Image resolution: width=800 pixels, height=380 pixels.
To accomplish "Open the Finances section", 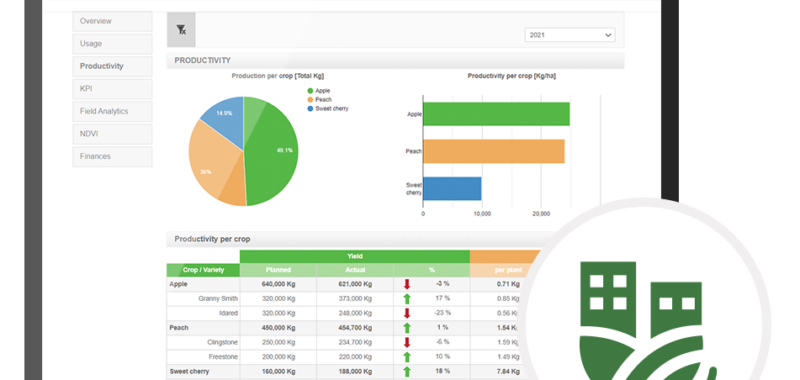I will click(x=112, y=156).
